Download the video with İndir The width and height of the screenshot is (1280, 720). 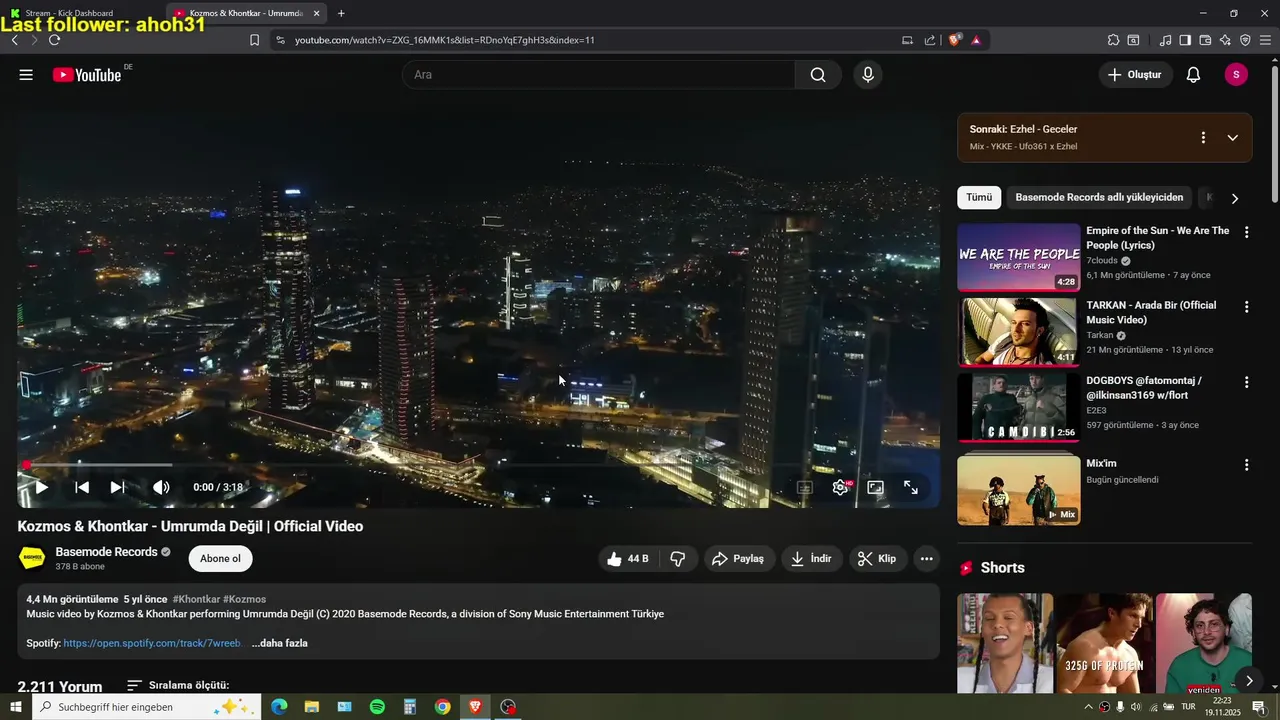[811, 559]
